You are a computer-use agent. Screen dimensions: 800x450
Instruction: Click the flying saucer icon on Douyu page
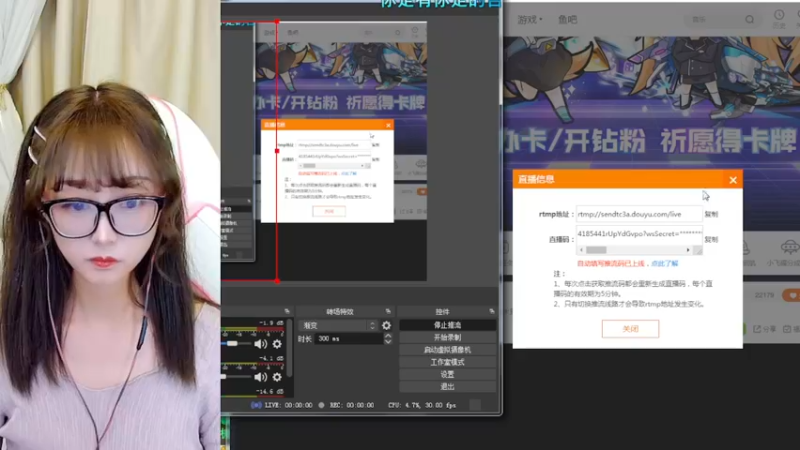coord(789,248)
